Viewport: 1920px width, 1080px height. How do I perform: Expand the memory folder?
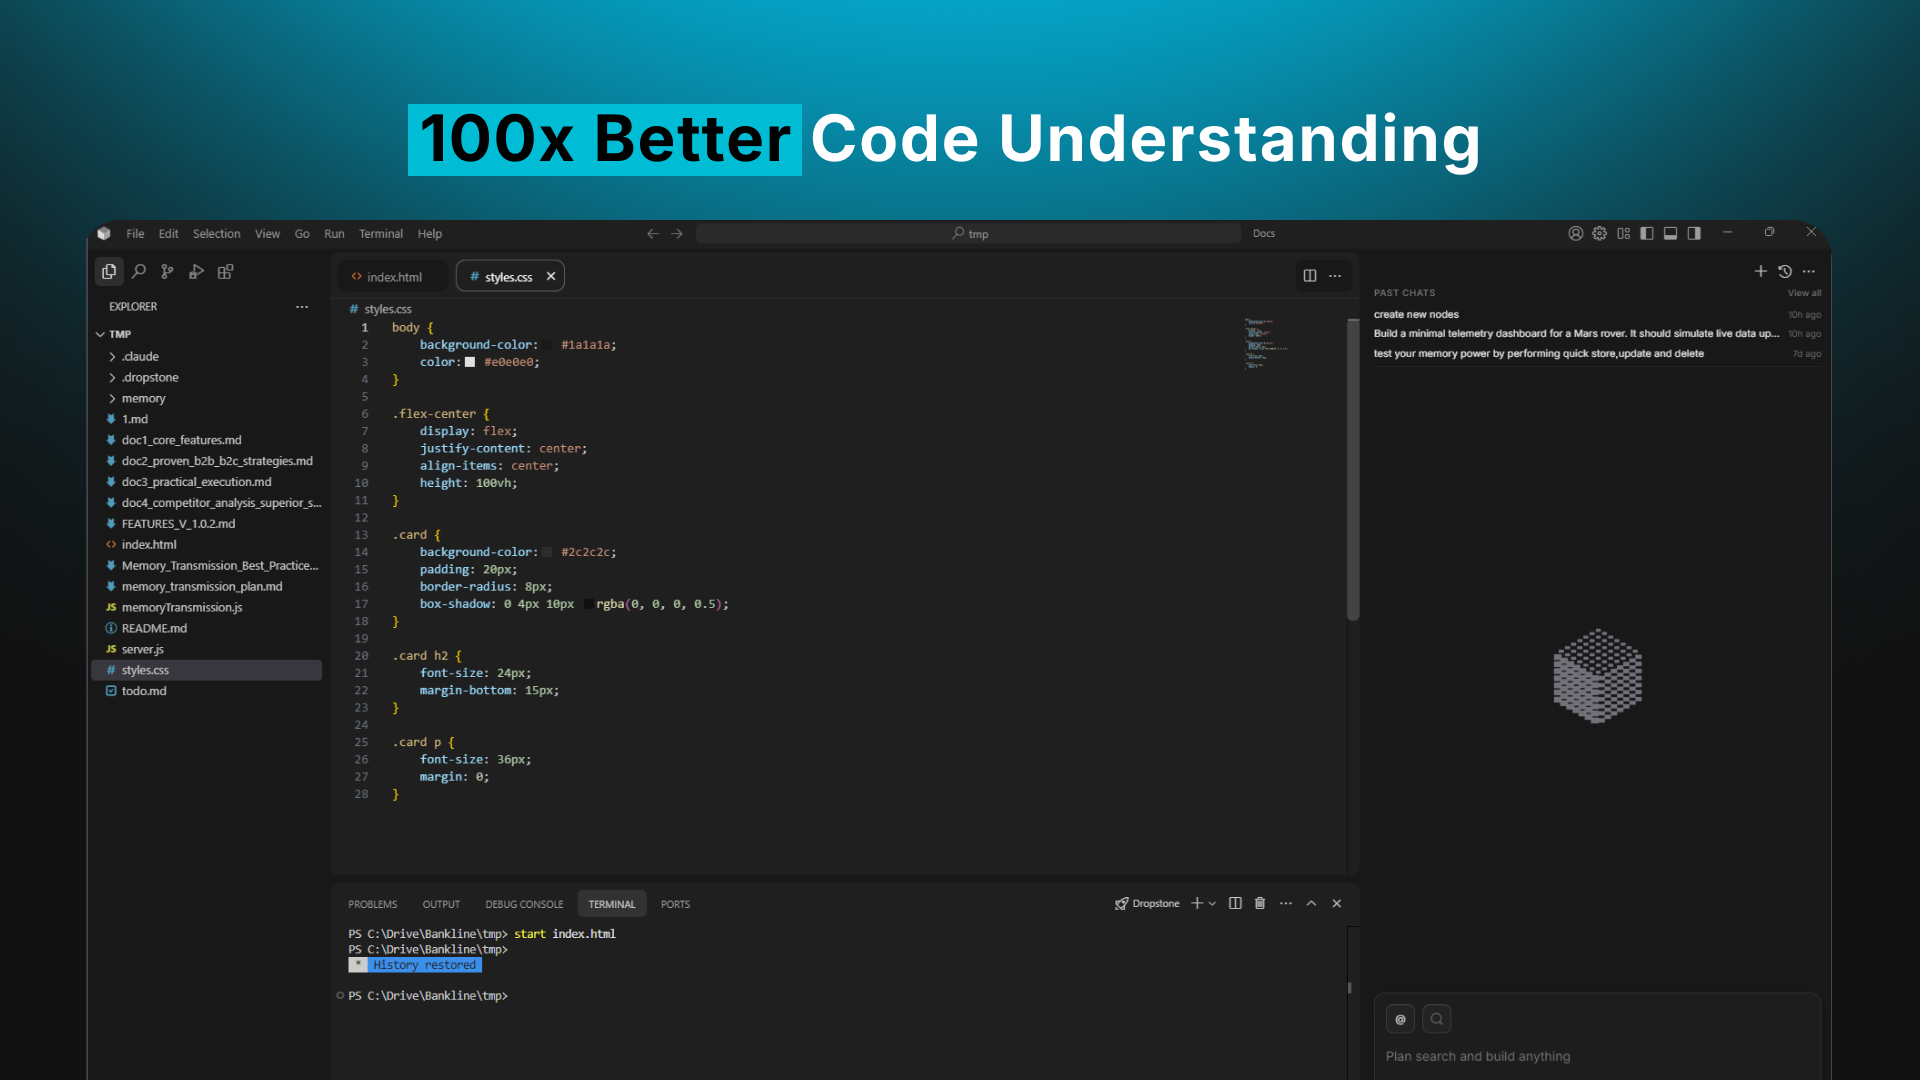pyautogui.click(x=143, y=398)
